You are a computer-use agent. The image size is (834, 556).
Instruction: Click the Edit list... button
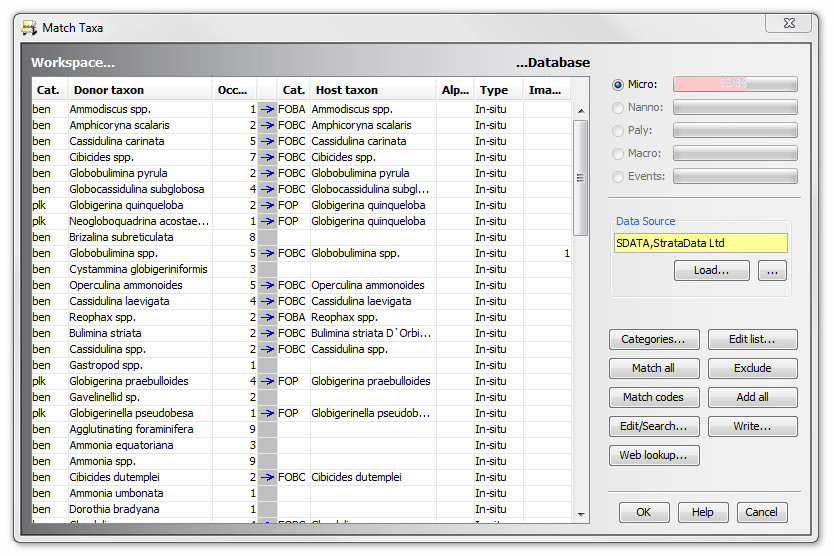(752, 339)
